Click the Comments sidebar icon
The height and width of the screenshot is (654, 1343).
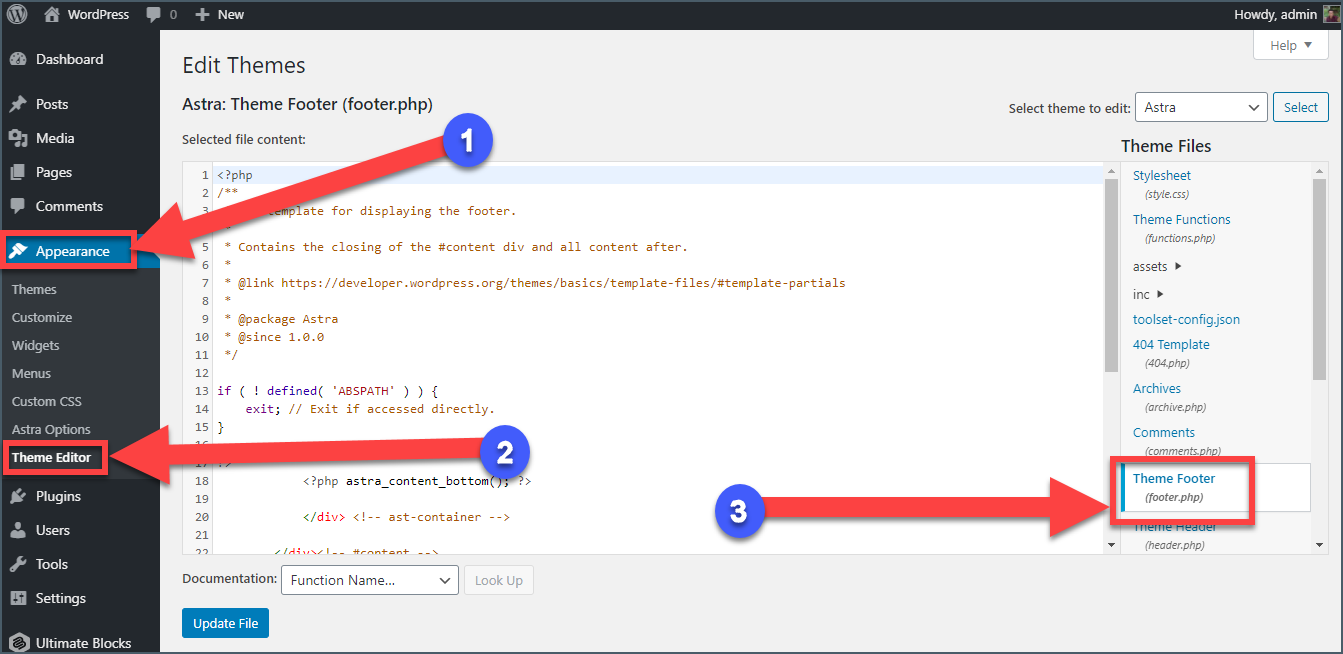pyautogui.click(x=18, y=206)
